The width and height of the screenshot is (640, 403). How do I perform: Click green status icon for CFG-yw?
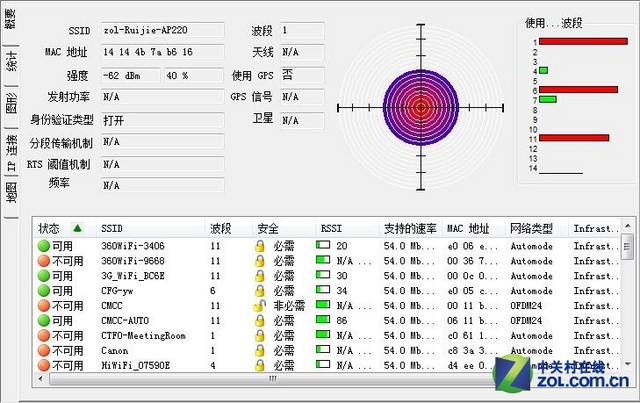pos(44,291)
